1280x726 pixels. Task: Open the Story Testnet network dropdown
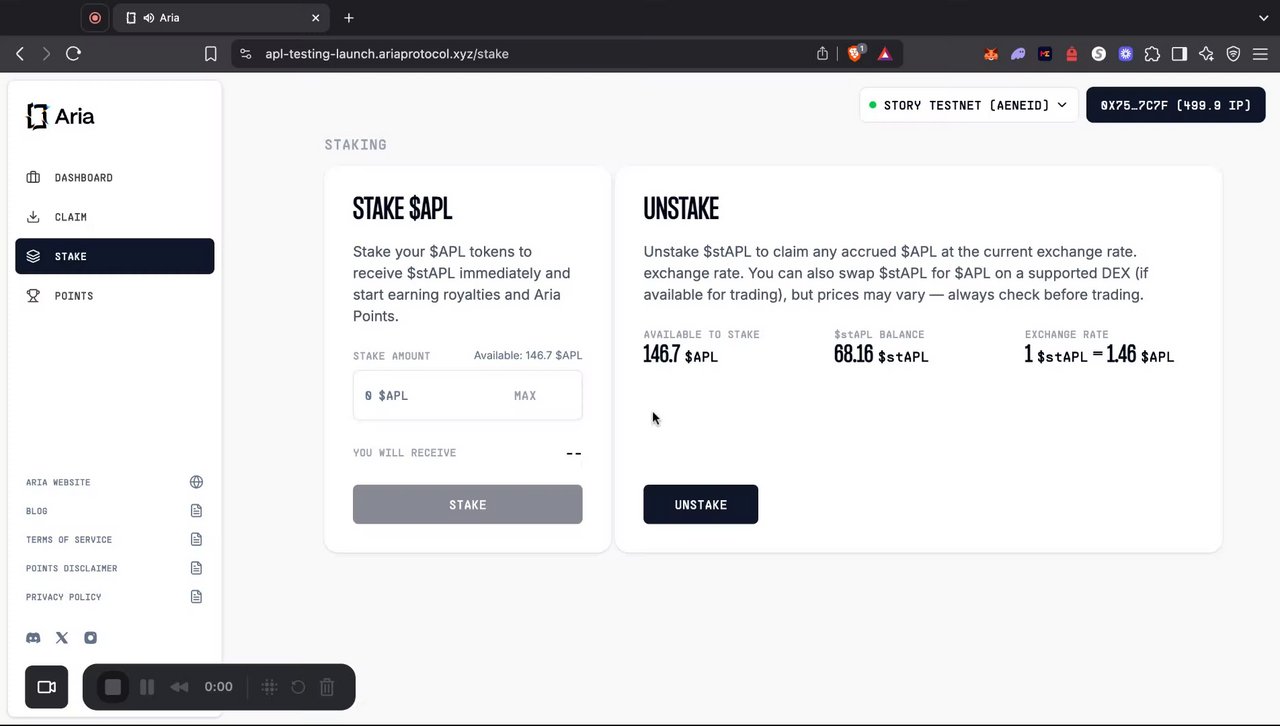tap(968, 105)
